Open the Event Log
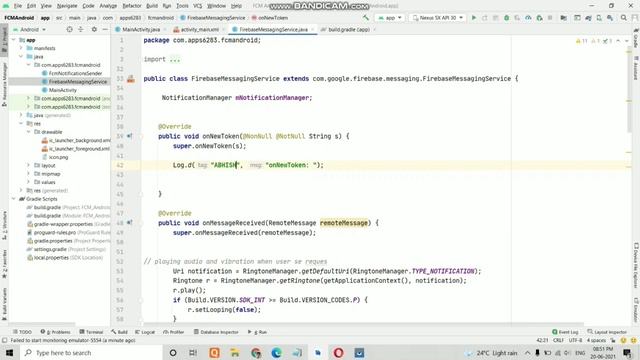The width and height of the screenshot is (640, 360). click(565, 332)
